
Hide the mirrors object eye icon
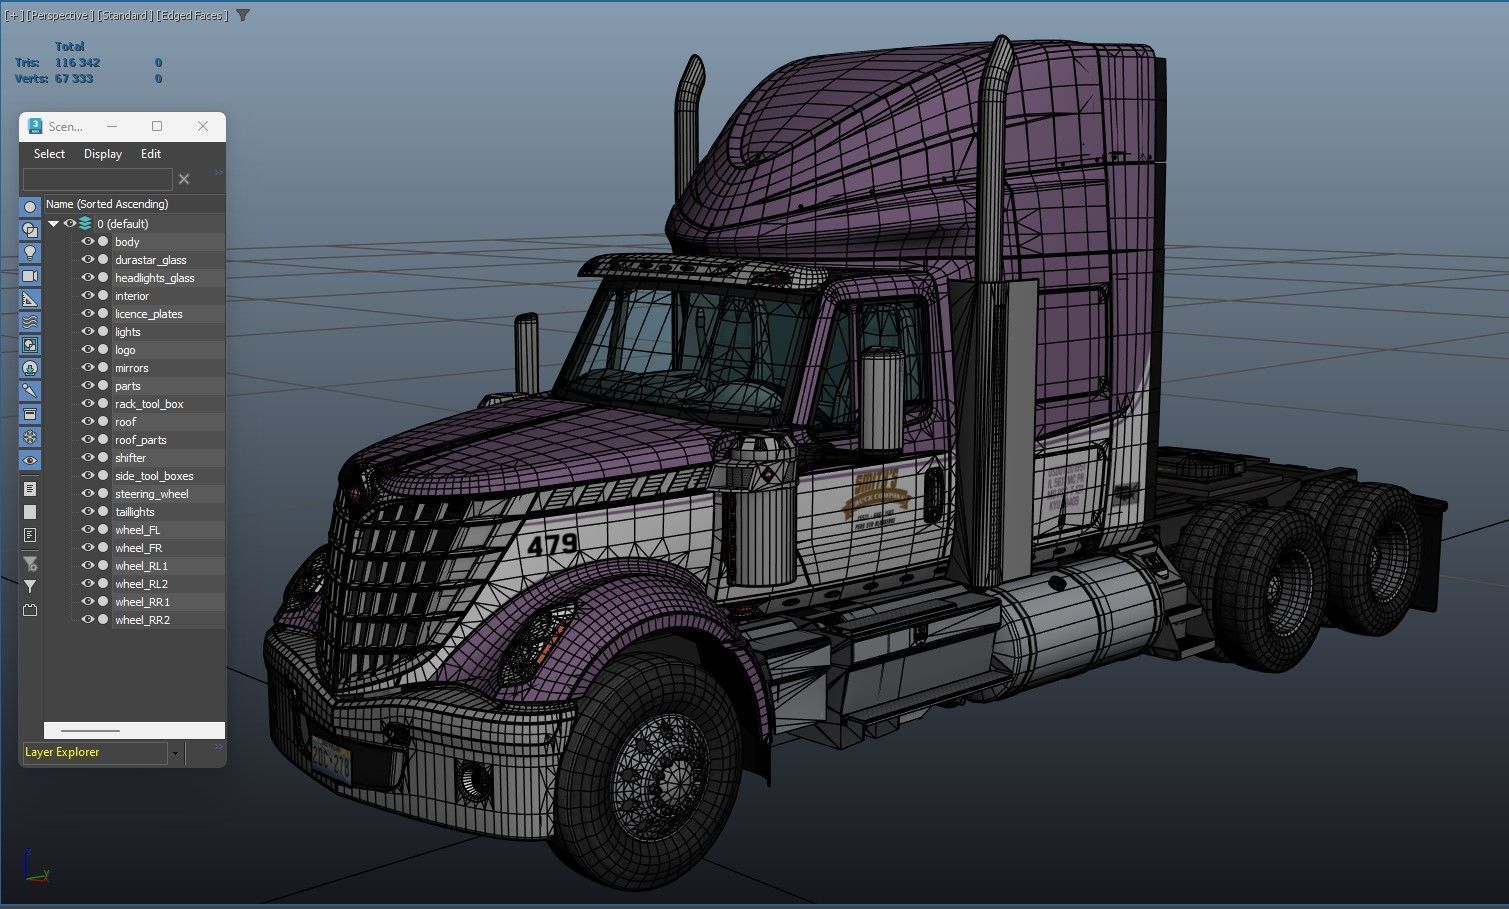pos(88,368)
